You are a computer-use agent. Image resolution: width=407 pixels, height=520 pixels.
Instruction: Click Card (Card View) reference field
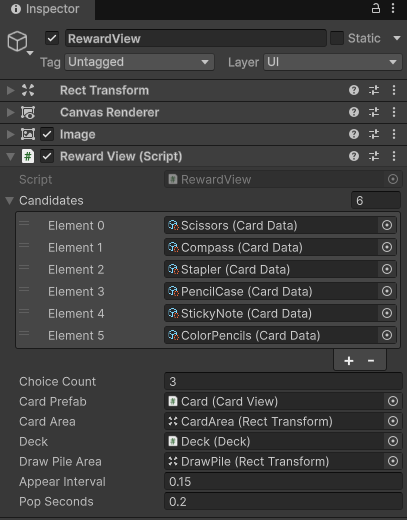274,401
